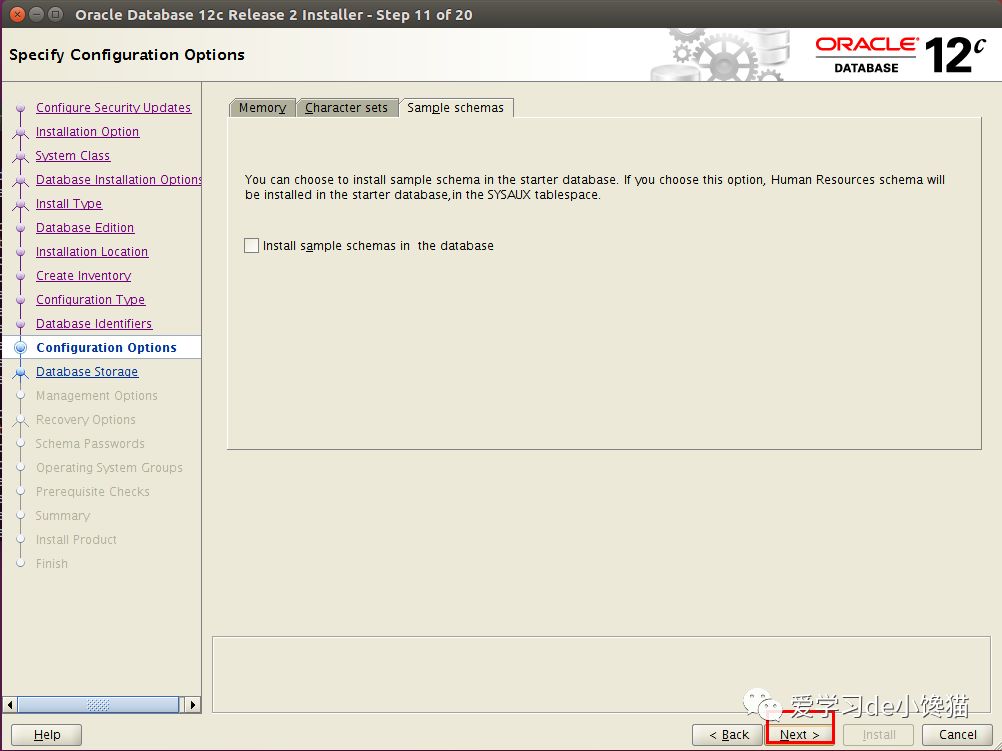Switch to the Memory tab

coord(262,107)
